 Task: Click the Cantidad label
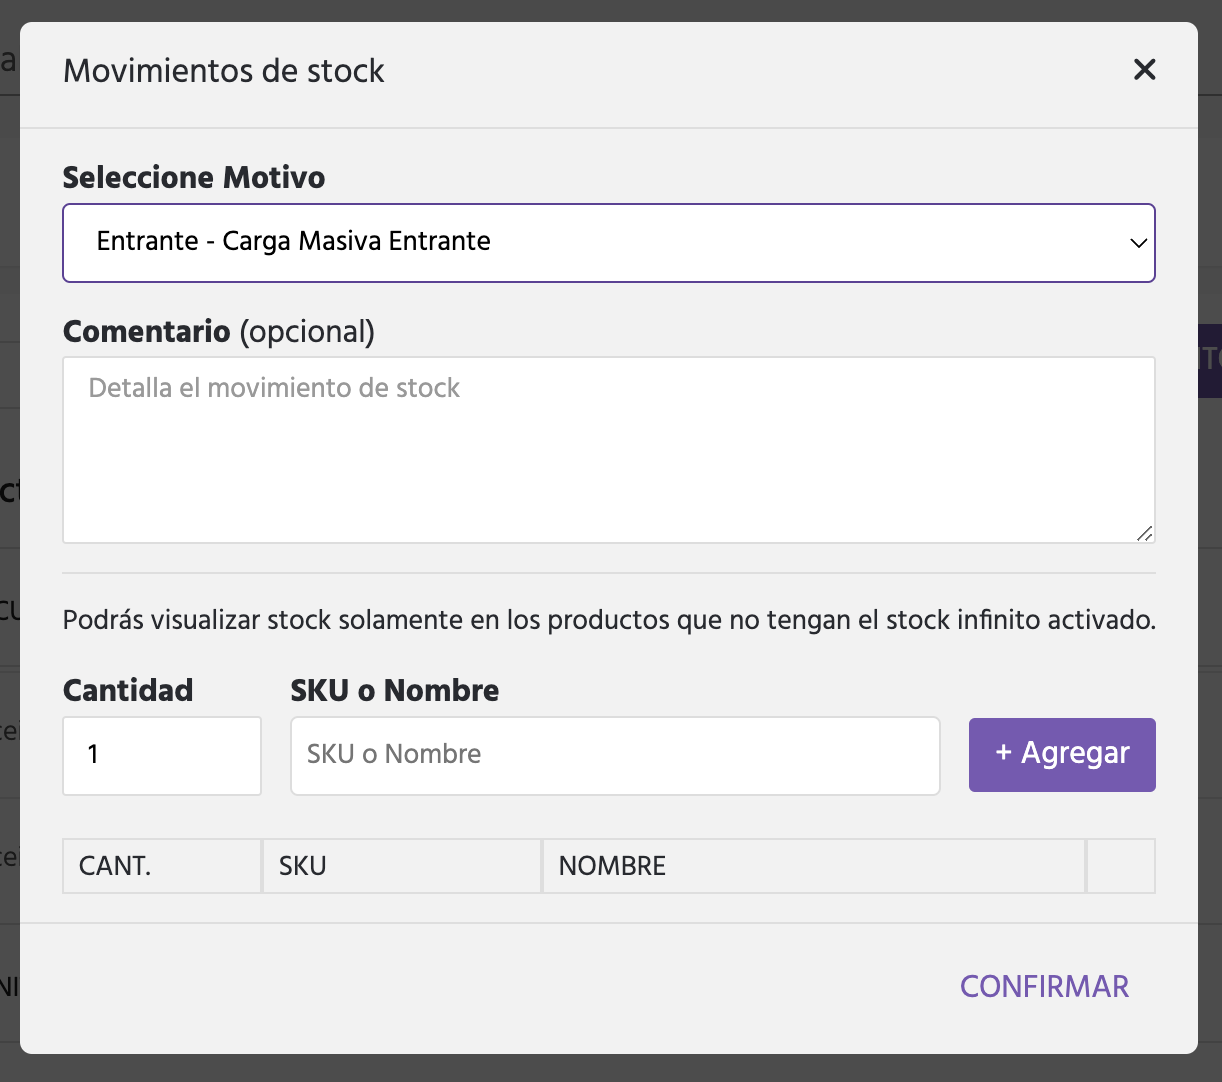tap(128, 690)
